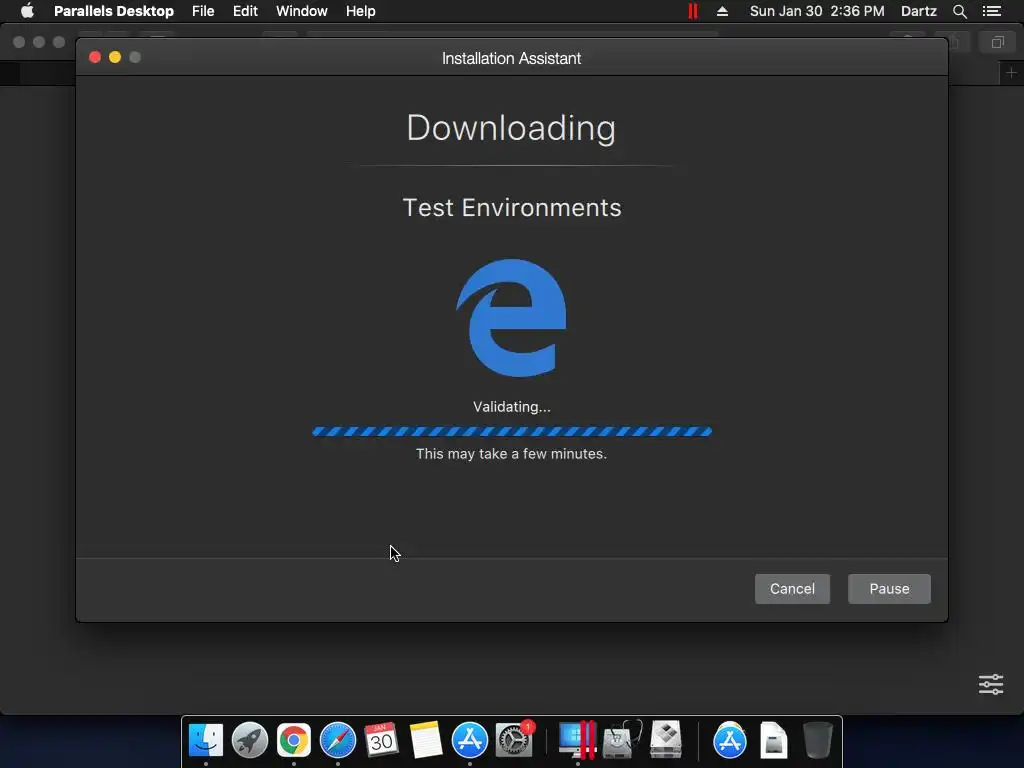Click the Dartz user name in menu bar
This screenshot has width=1024, height=768.
[918, 11]
